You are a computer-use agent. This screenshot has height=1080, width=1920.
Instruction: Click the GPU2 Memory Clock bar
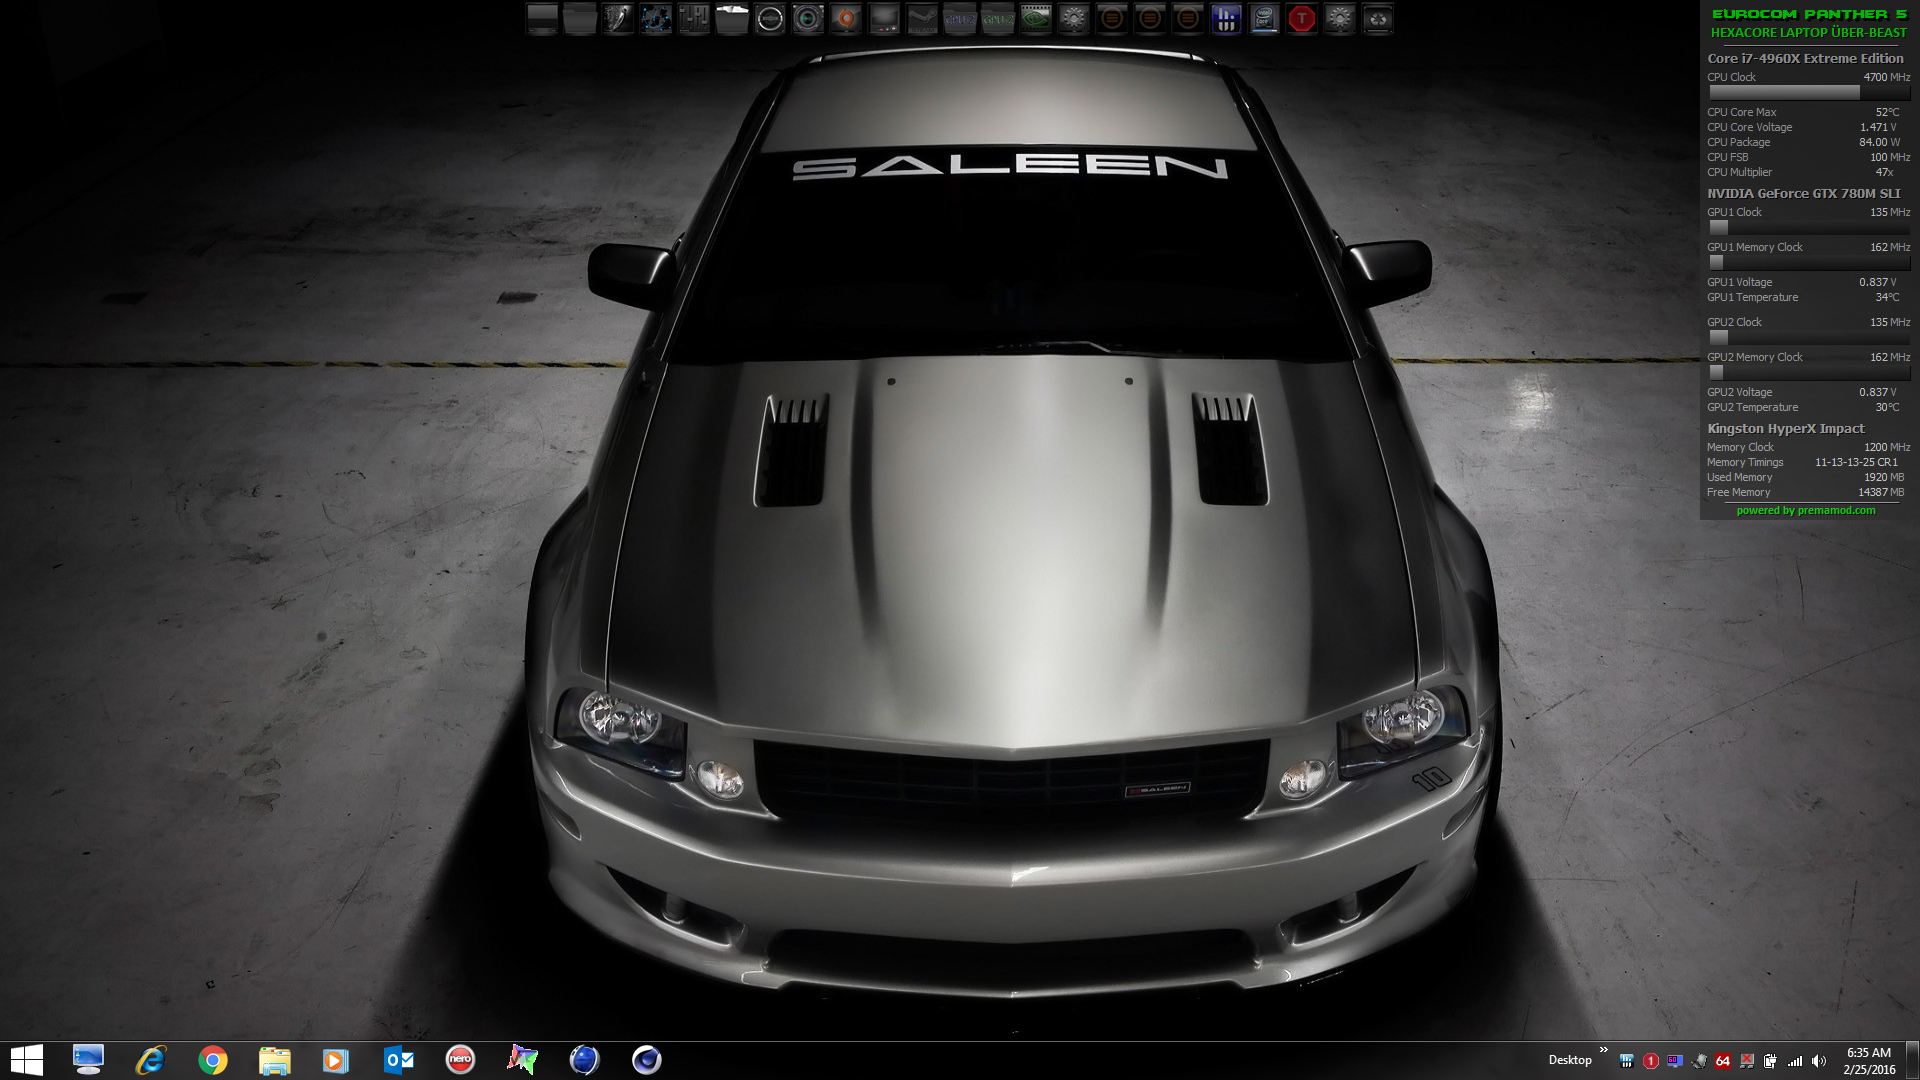(x=1808, y=372)
